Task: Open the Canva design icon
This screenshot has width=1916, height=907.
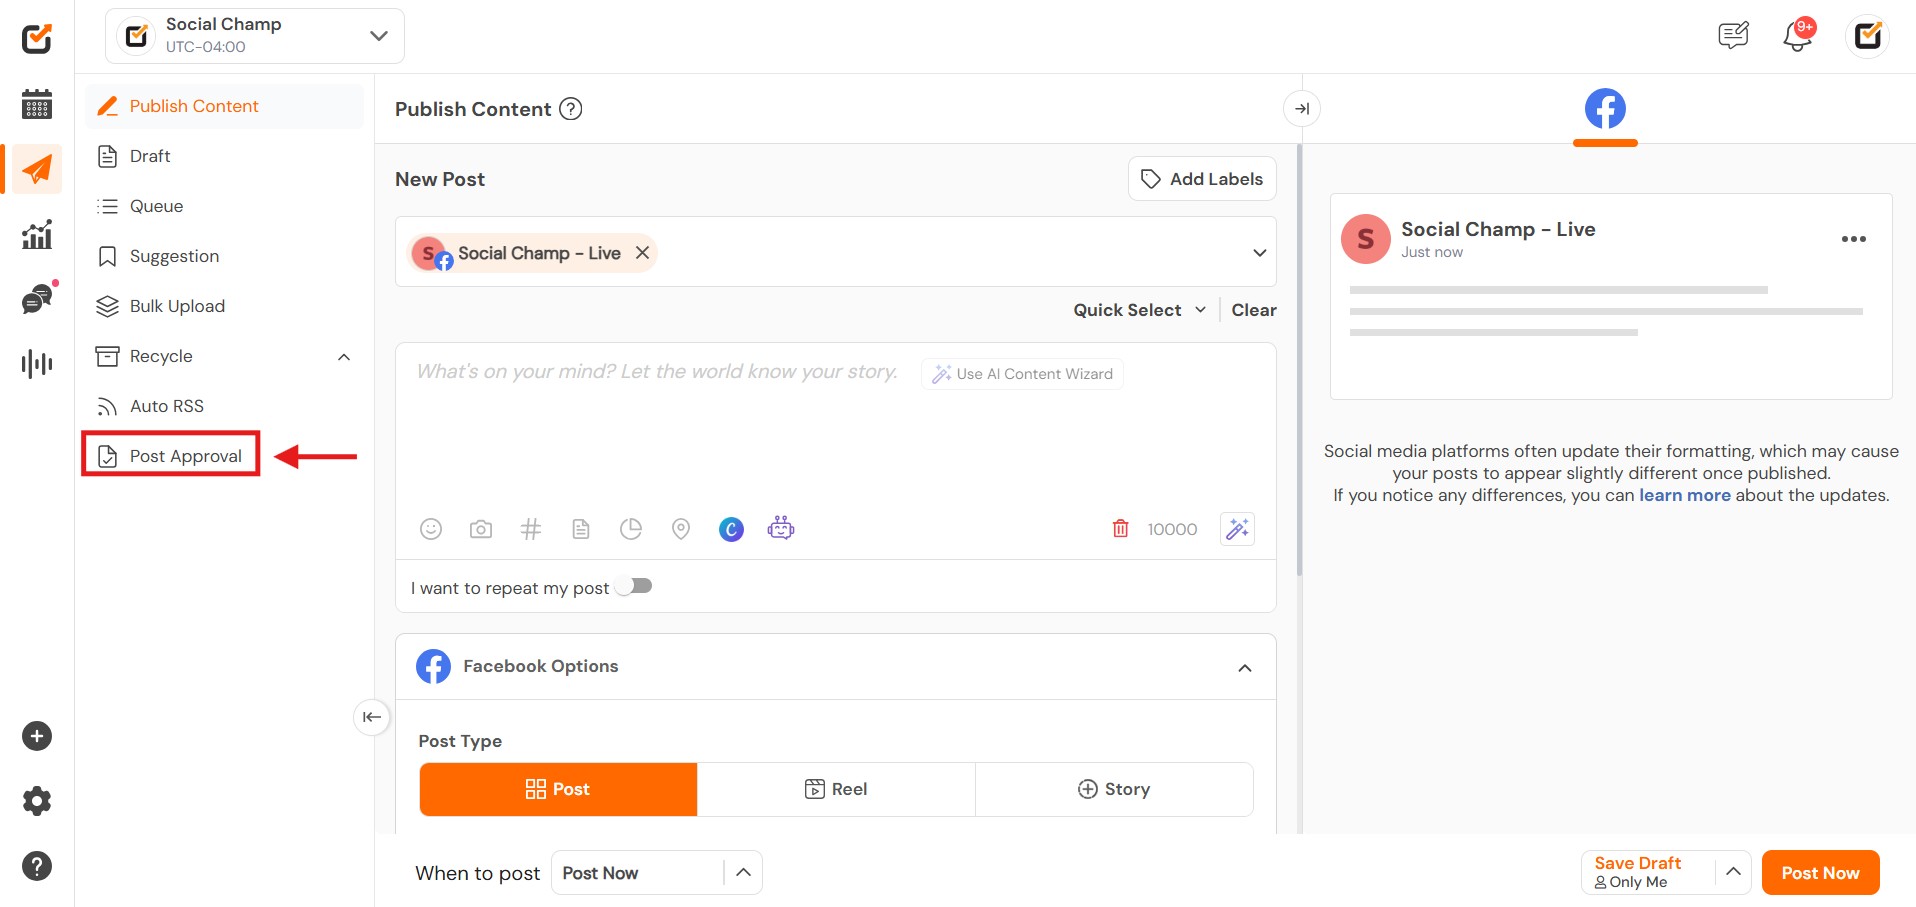Action: 731,529
